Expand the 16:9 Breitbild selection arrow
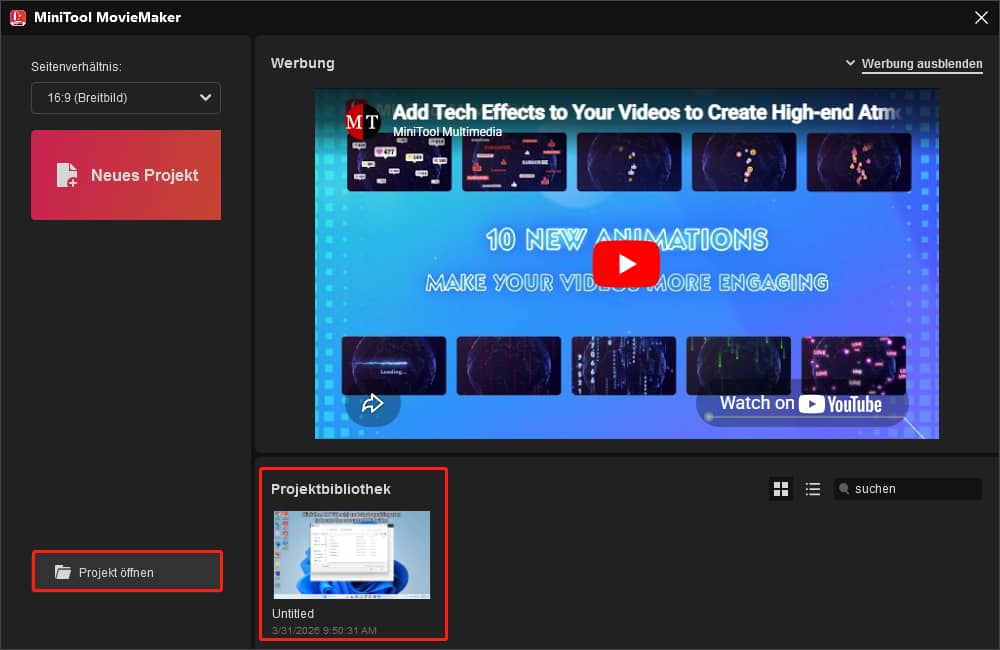The image size is (1000, 650). pyautogui.click(x=205, y=98)
